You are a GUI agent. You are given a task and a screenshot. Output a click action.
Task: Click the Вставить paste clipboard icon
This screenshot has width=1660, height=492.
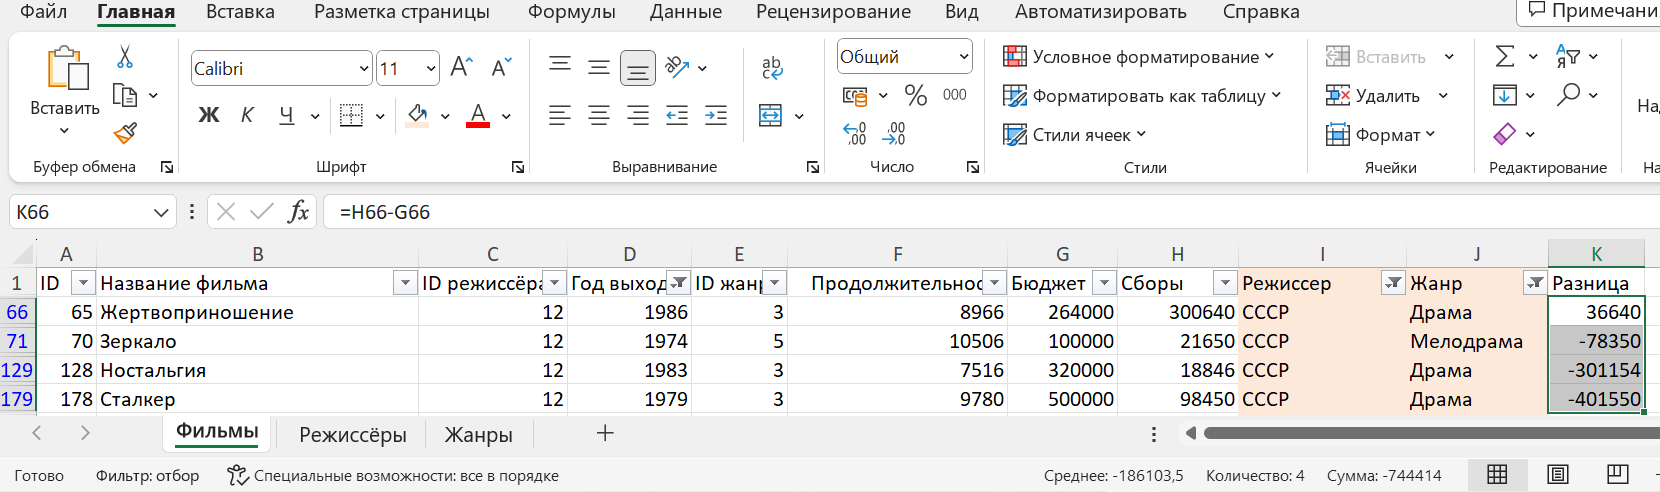click(66, 70)
